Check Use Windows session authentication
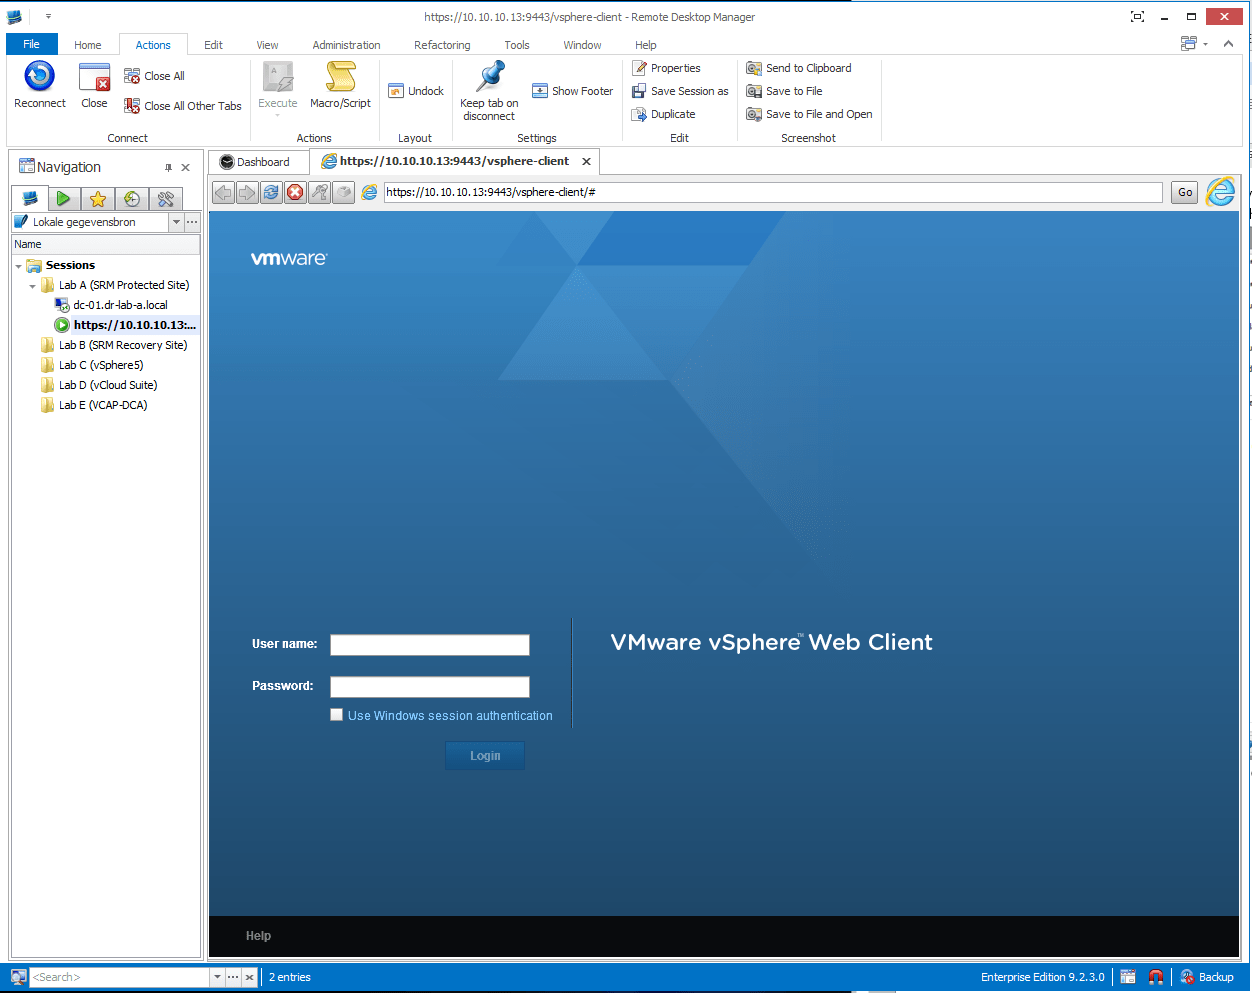1252x993 pixels. click(x=337, y=715)
